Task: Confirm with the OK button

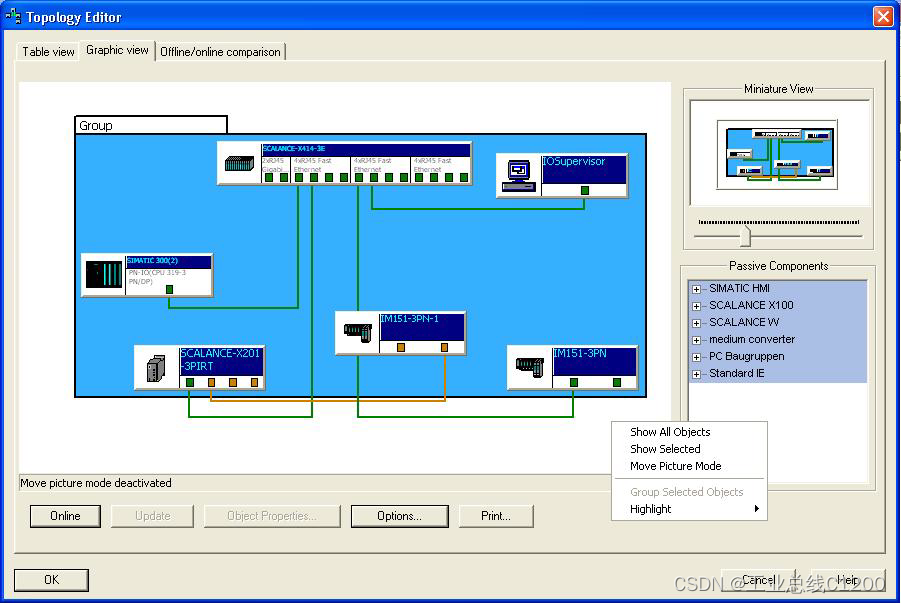Action: [x=51, y=579]
